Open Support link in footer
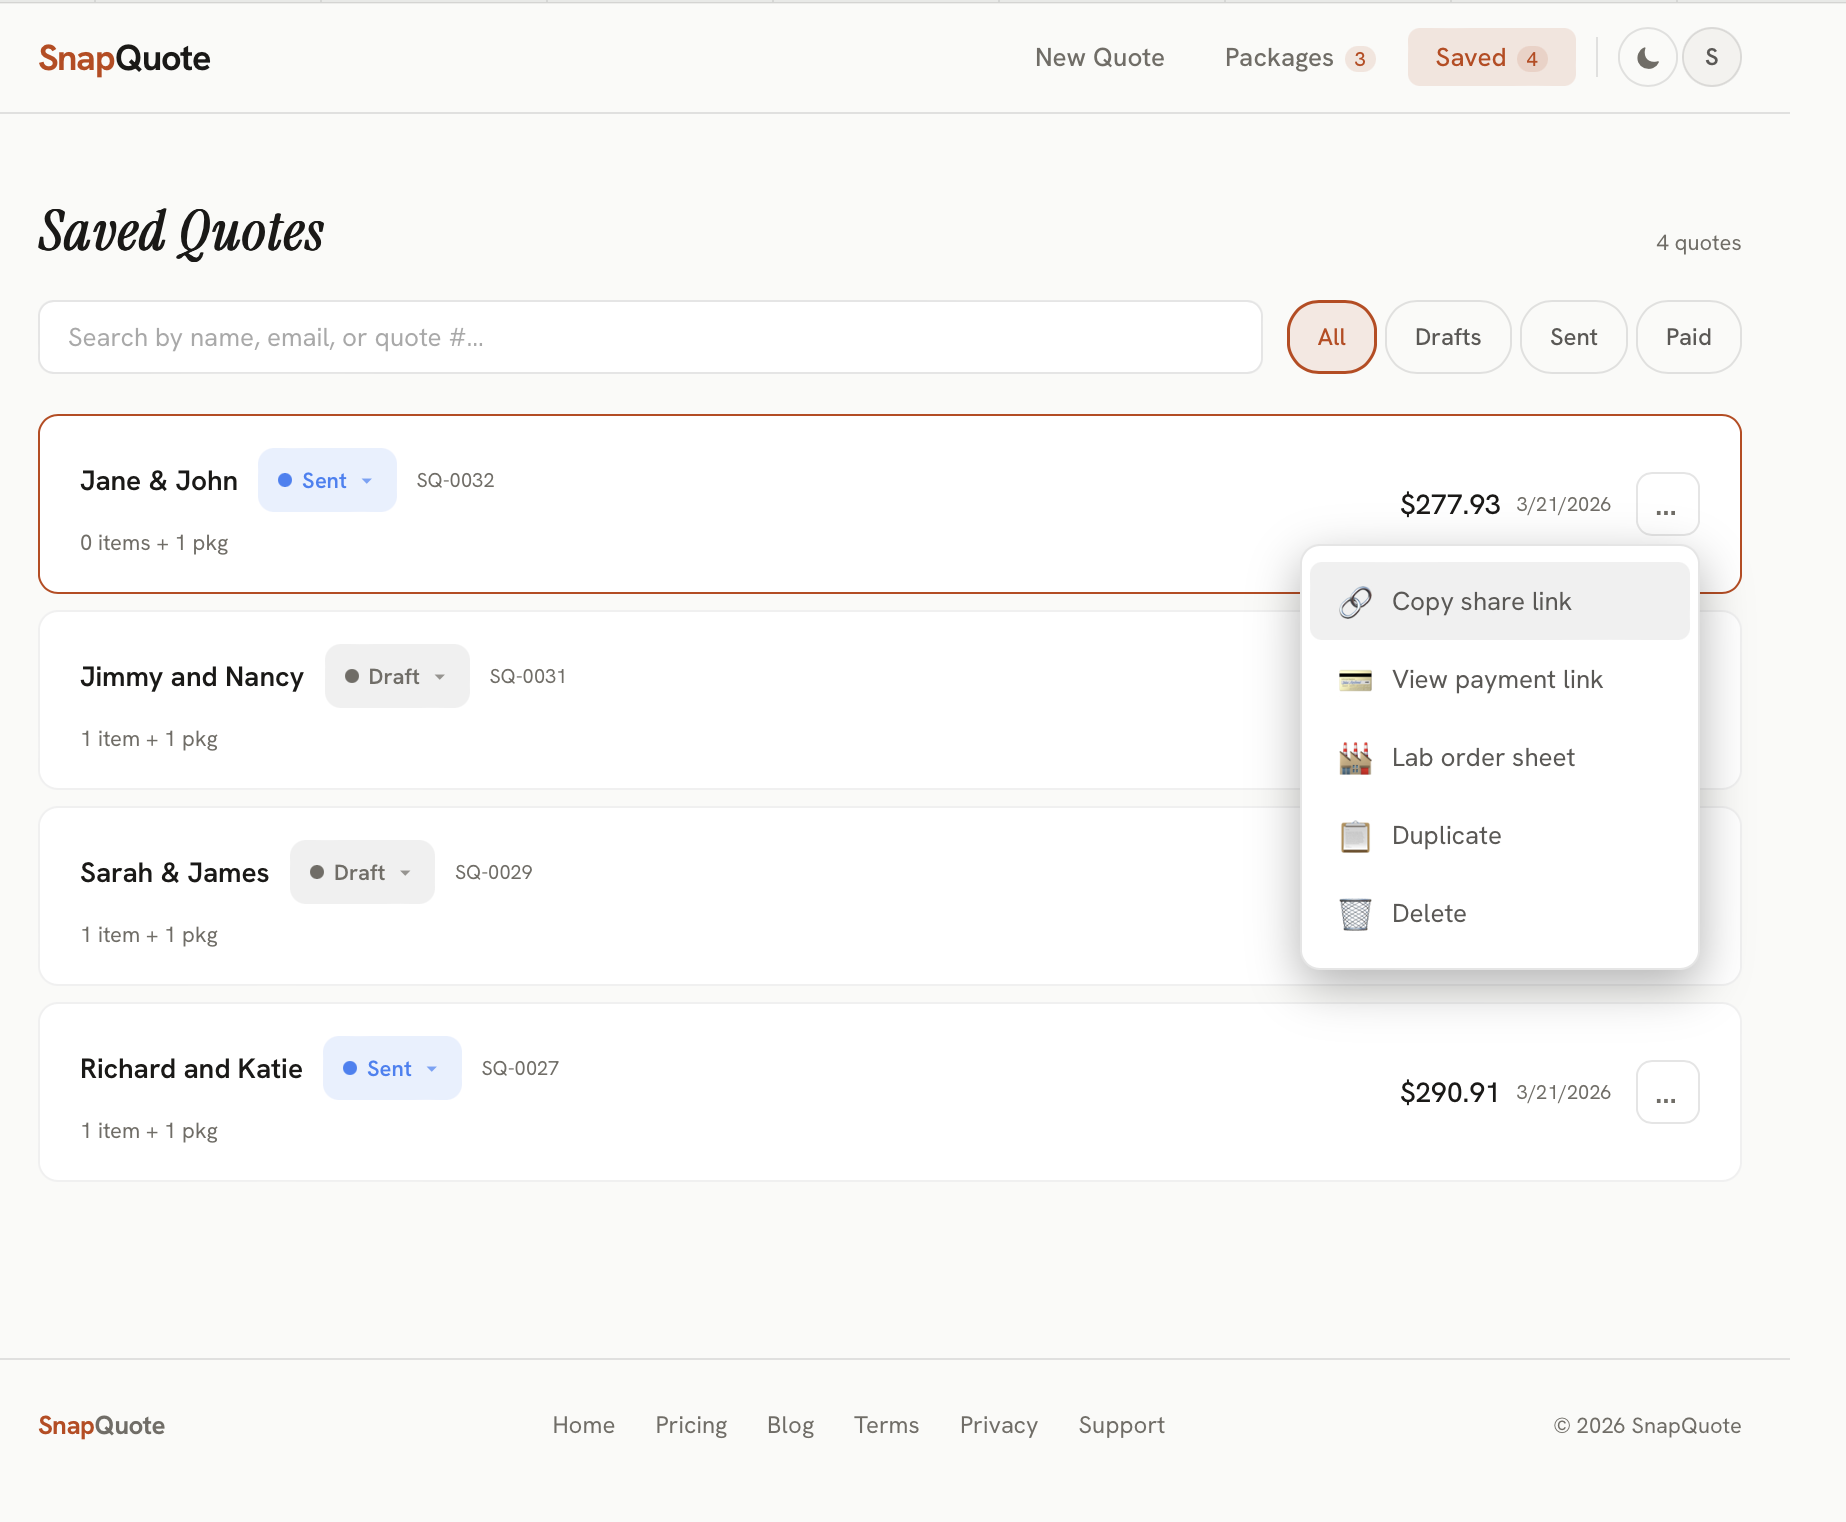The image size is (1846, 1522). [x=1121, y=1425]
